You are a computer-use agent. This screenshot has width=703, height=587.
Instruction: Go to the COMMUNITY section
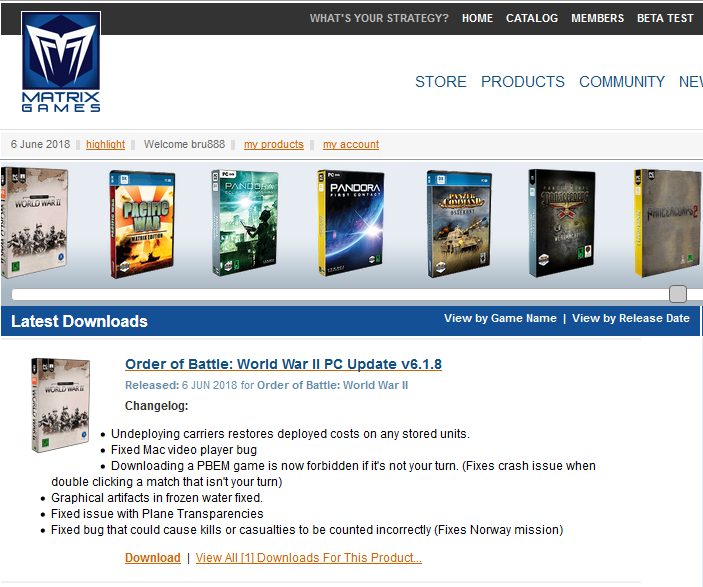(621, 82)
